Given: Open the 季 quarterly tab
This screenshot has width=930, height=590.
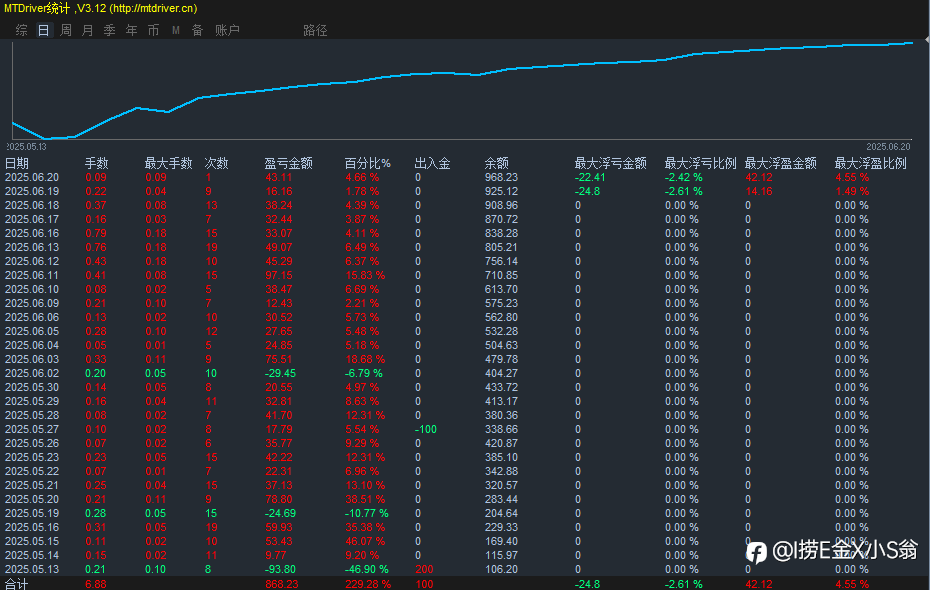Looking at the screenshot, I should pos(109,30).
